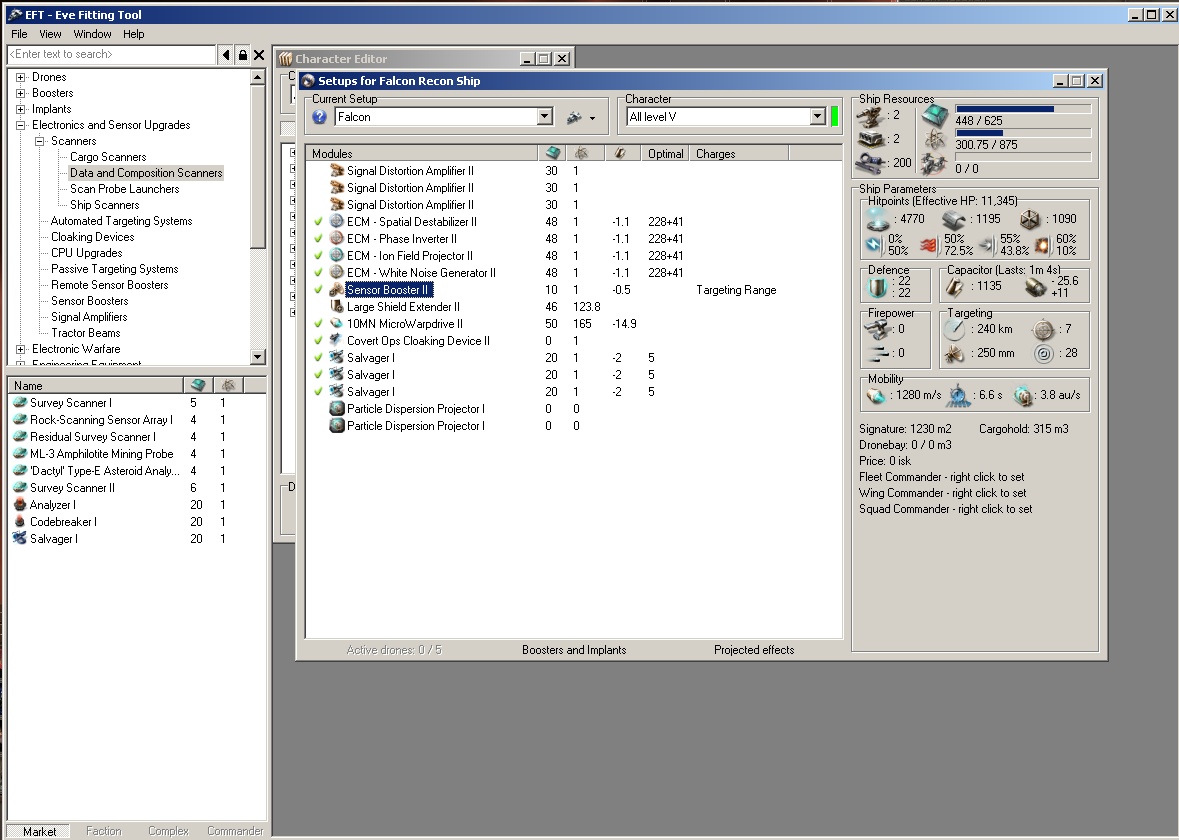Click the Defence tank icon
The image size is (1179, 840).
pos(877,287)
